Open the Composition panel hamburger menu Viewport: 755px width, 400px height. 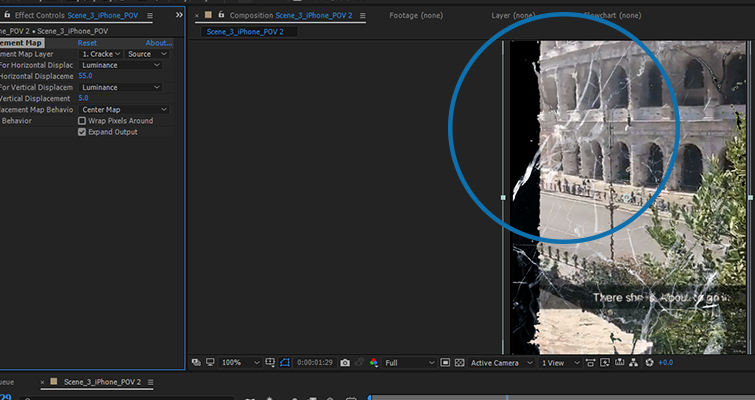coord(363,15)
